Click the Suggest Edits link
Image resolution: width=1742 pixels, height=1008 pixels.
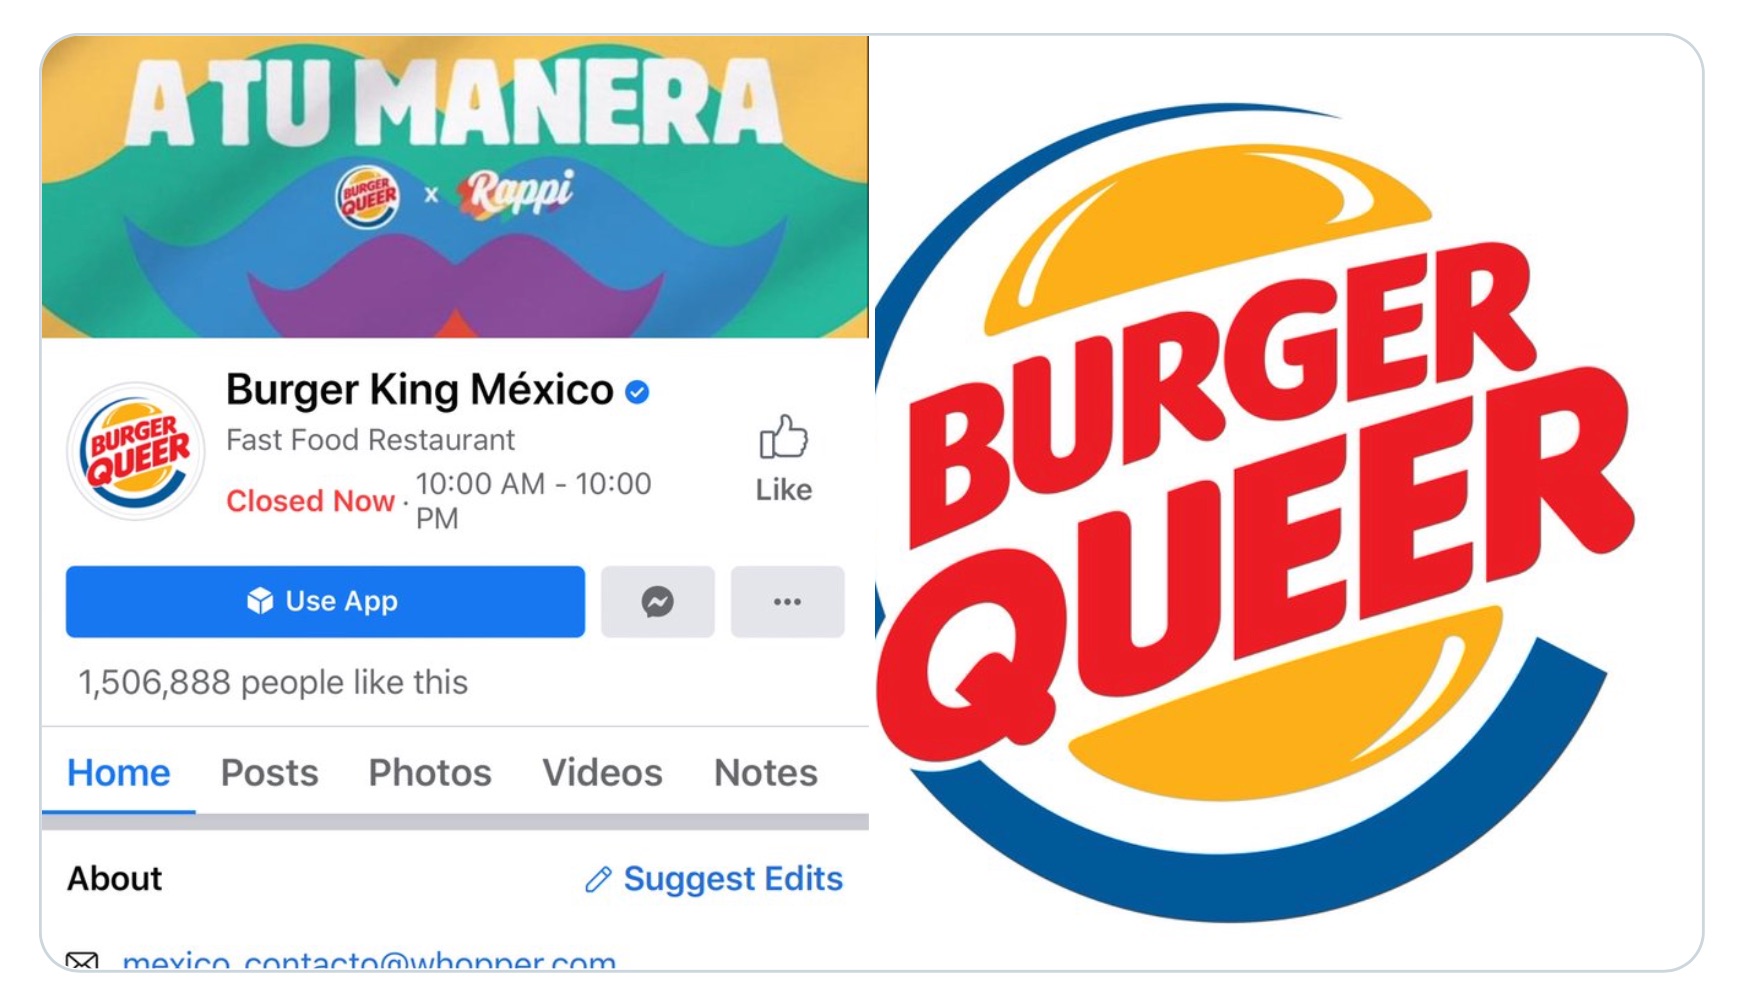(733, 879)
